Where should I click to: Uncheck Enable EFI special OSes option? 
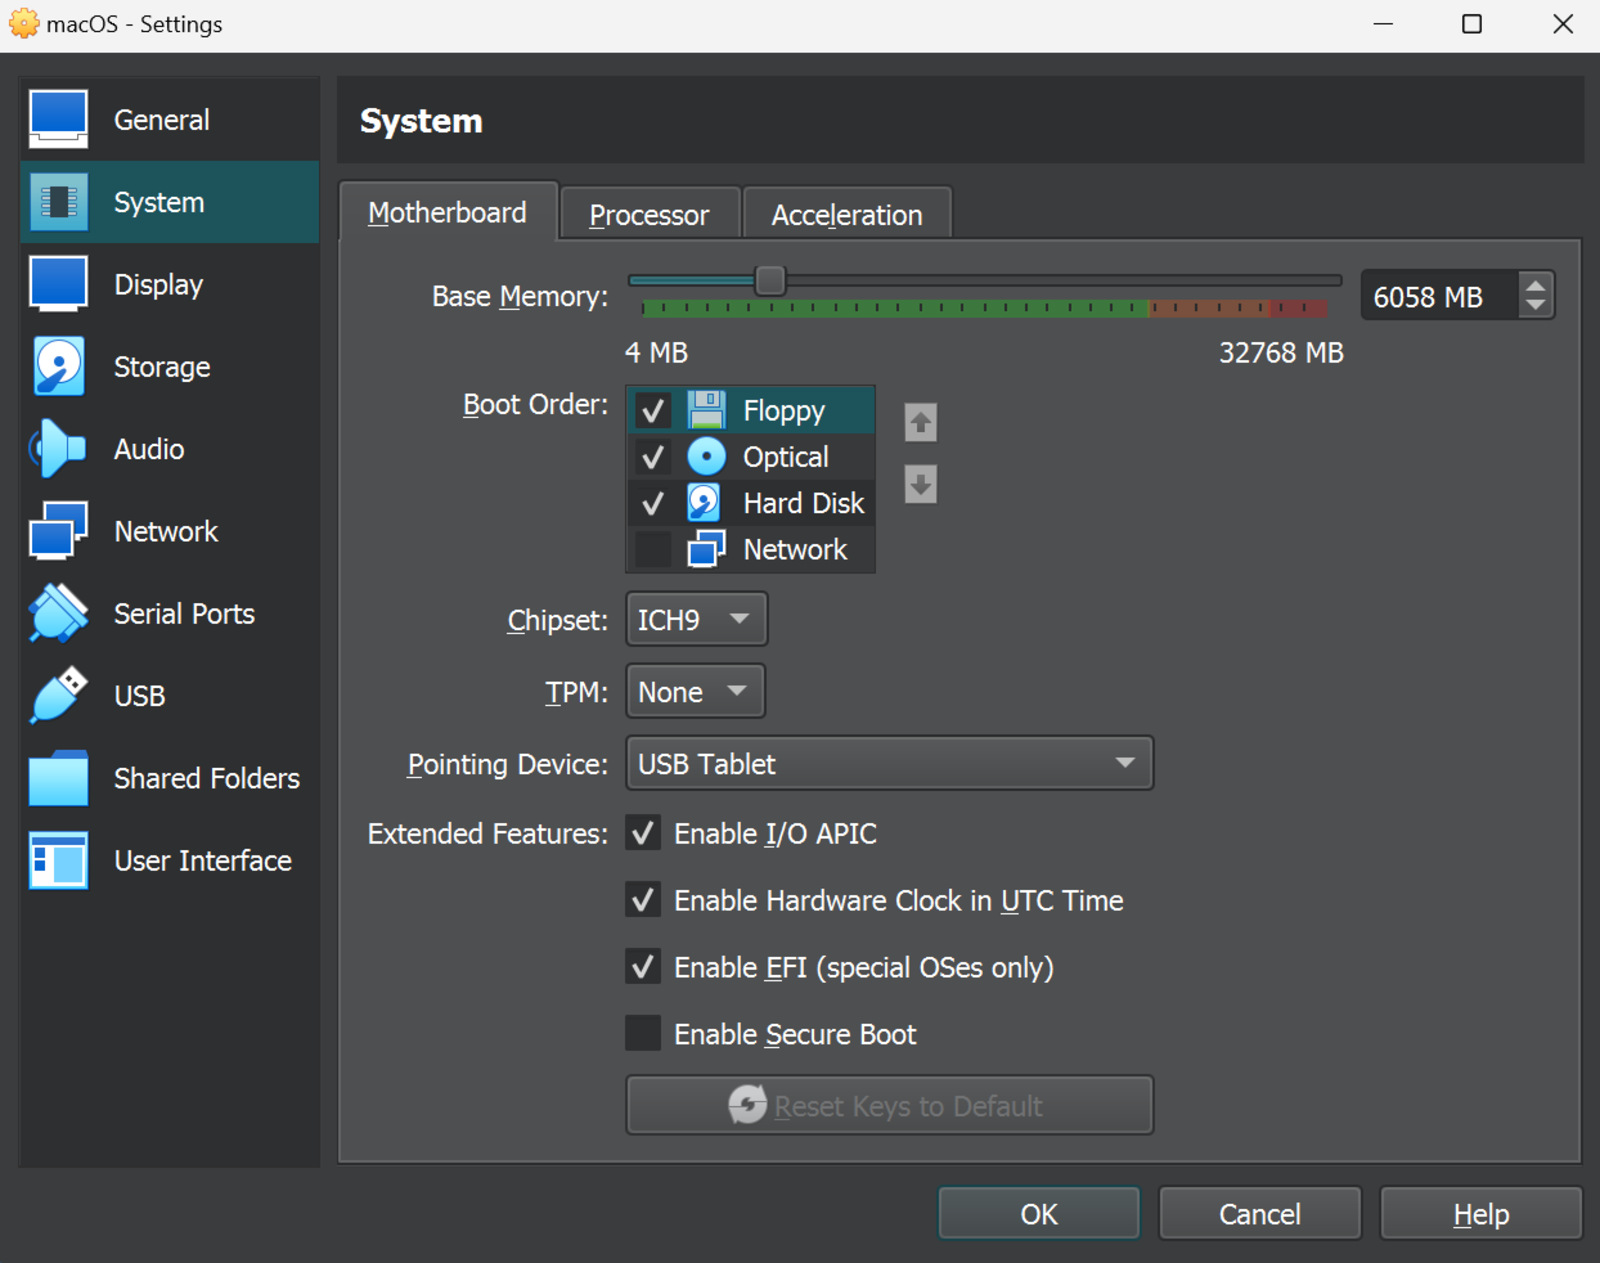pos(643,966)
